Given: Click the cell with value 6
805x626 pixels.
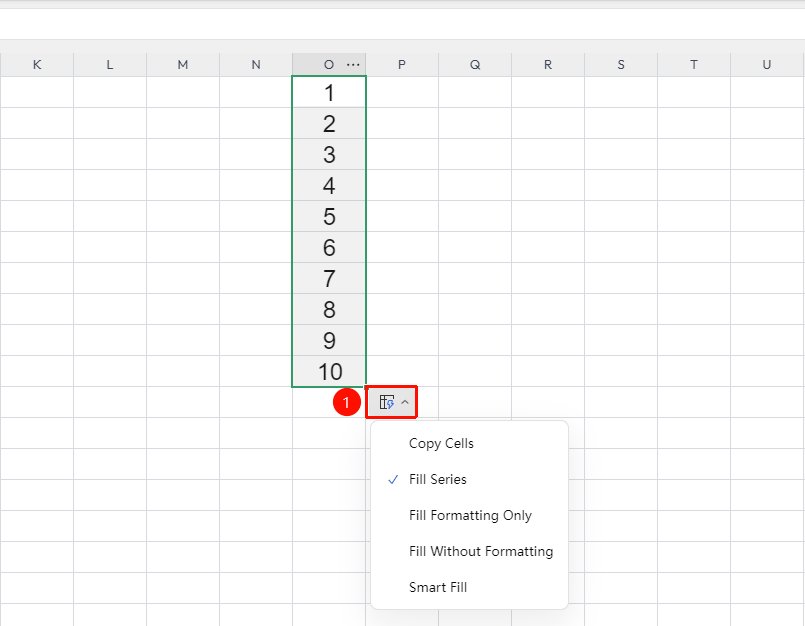Looking at the screenshot, I should (x=329, y=247).
